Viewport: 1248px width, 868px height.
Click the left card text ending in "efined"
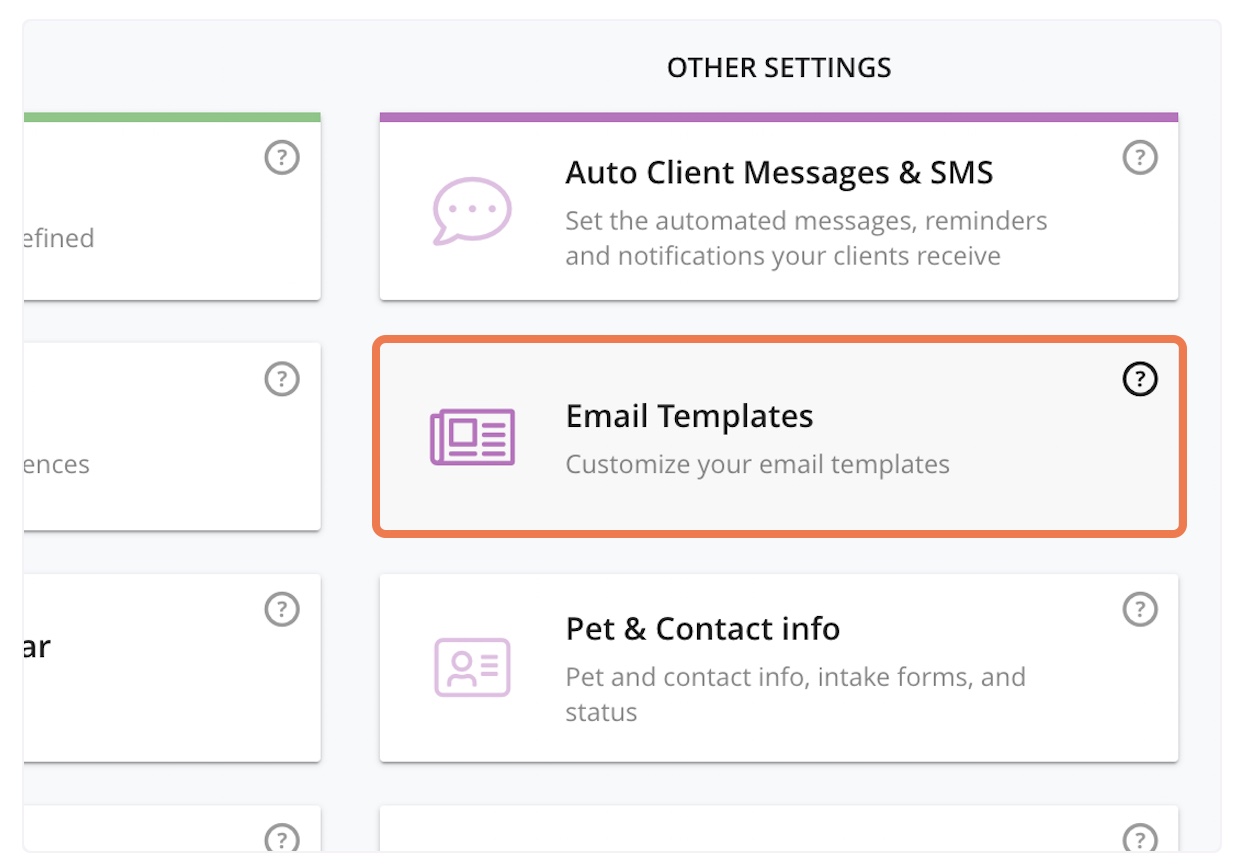[58, 239]
